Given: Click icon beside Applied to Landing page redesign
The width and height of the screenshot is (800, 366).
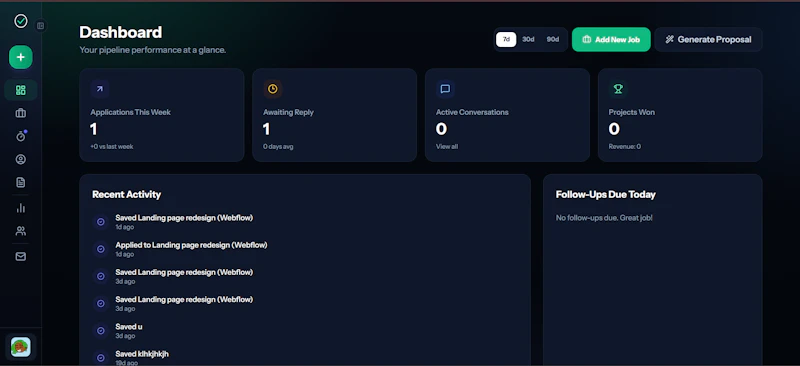Looking at the screenshot, I should click(101, 249).
